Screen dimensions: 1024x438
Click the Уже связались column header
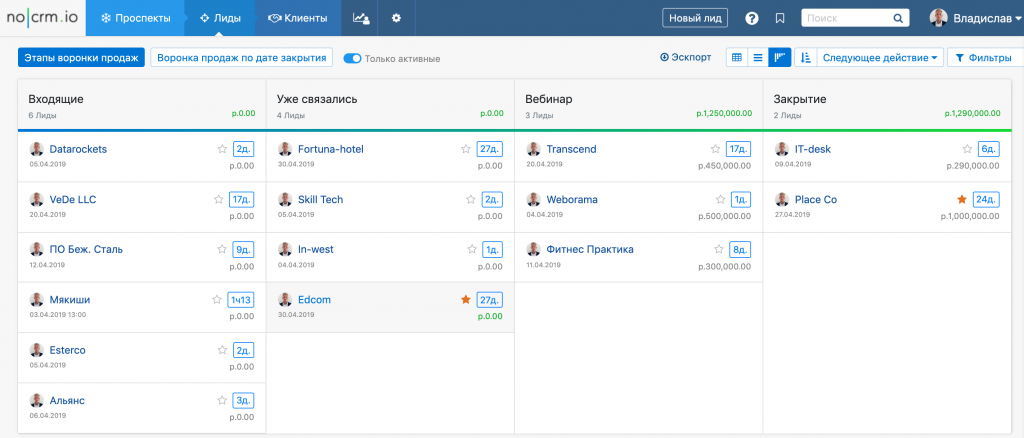tap(317, 99)
